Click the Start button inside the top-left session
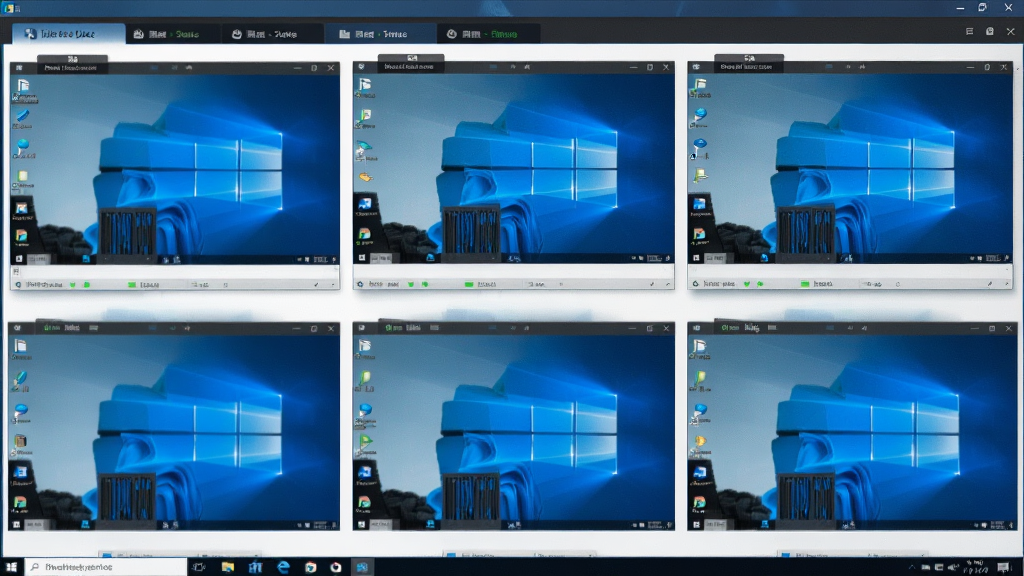 (18, 259)
